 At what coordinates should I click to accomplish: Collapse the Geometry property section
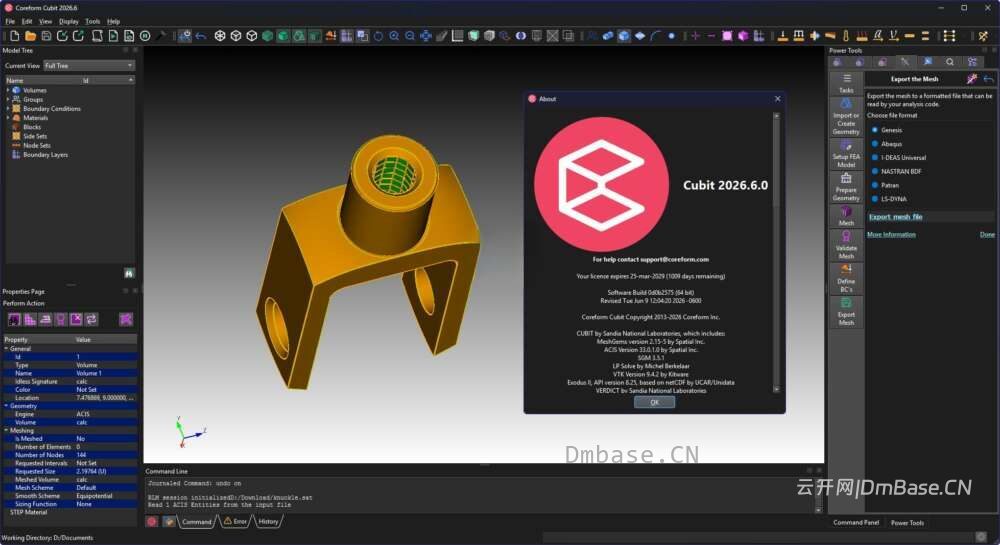pos(6,406)
